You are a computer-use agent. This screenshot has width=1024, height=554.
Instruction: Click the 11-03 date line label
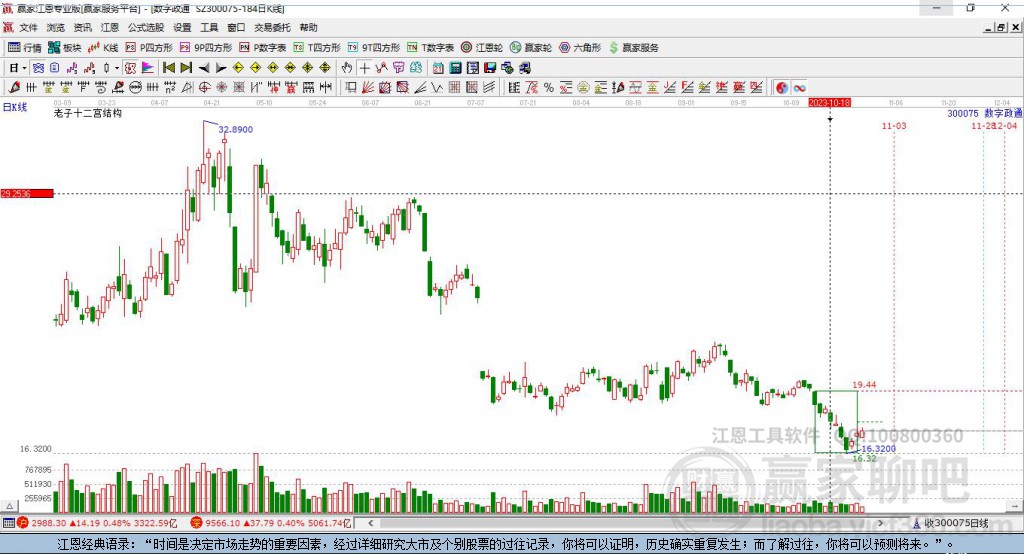click(894, 125)
